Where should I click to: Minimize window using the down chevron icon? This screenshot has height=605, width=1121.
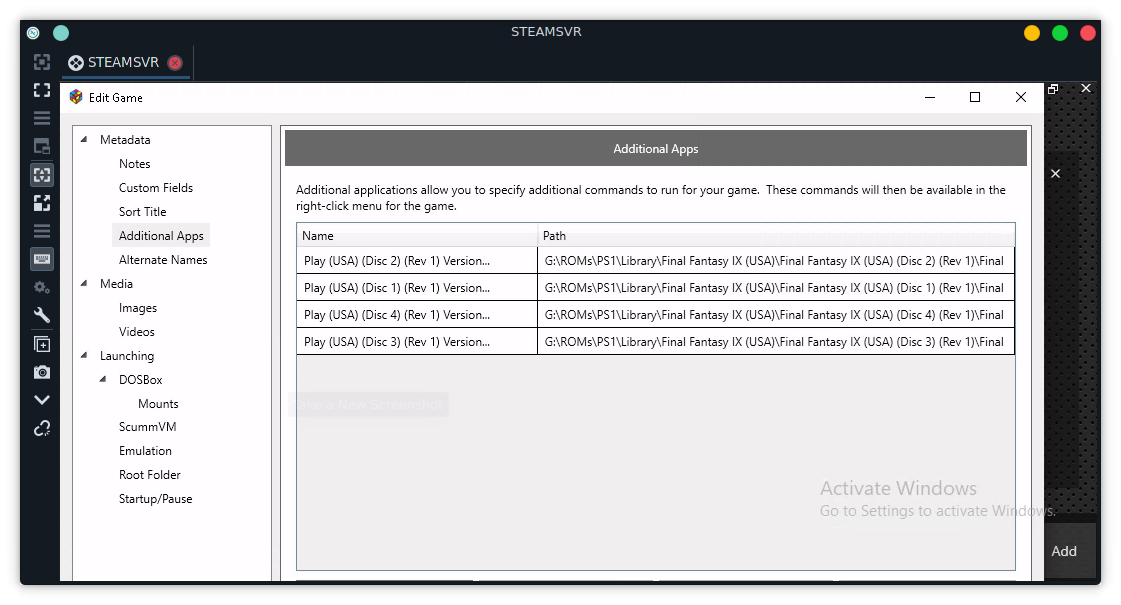tap(42, 400)
